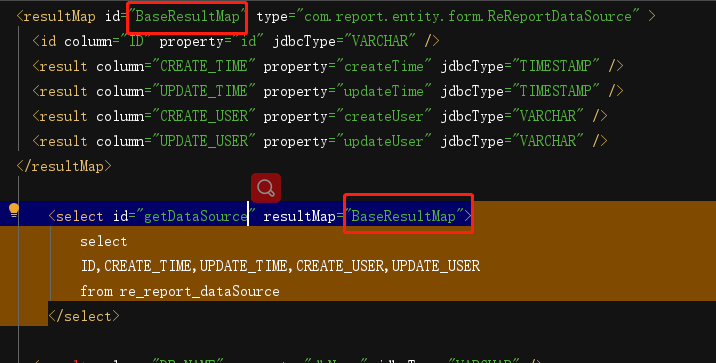
Task: Click the property value "createUser"
Action: 384,116
